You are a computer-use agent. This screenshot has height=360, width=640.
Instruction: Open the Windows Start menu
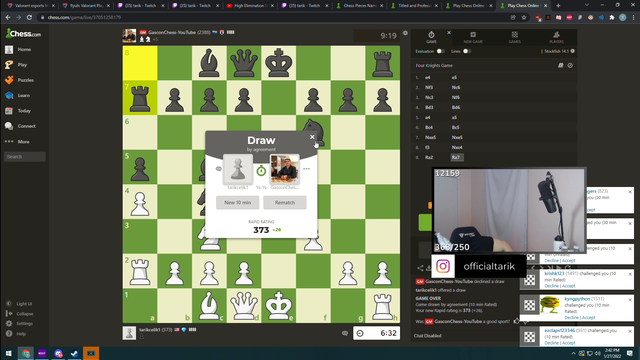(x=8, y=353)
